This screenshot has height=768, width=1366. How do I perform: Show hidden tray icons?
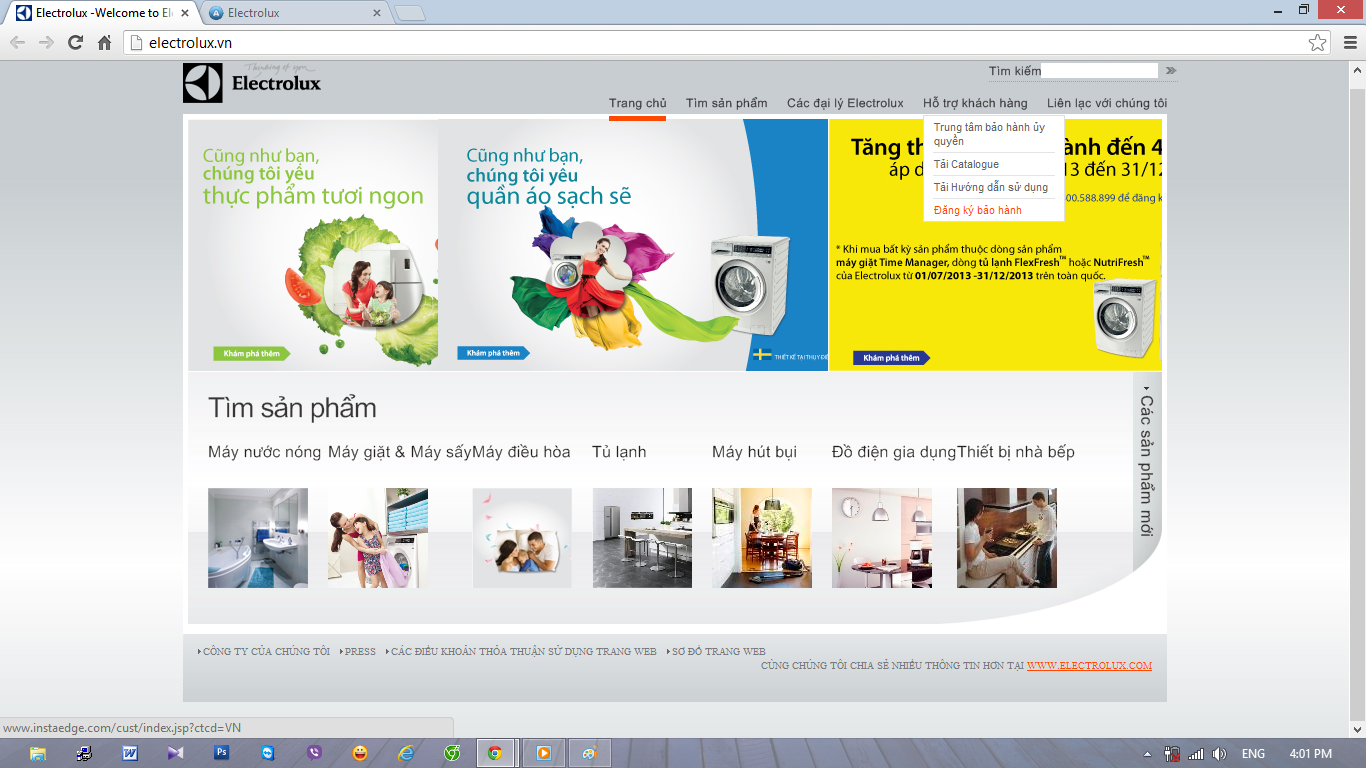click(1148, 754)
